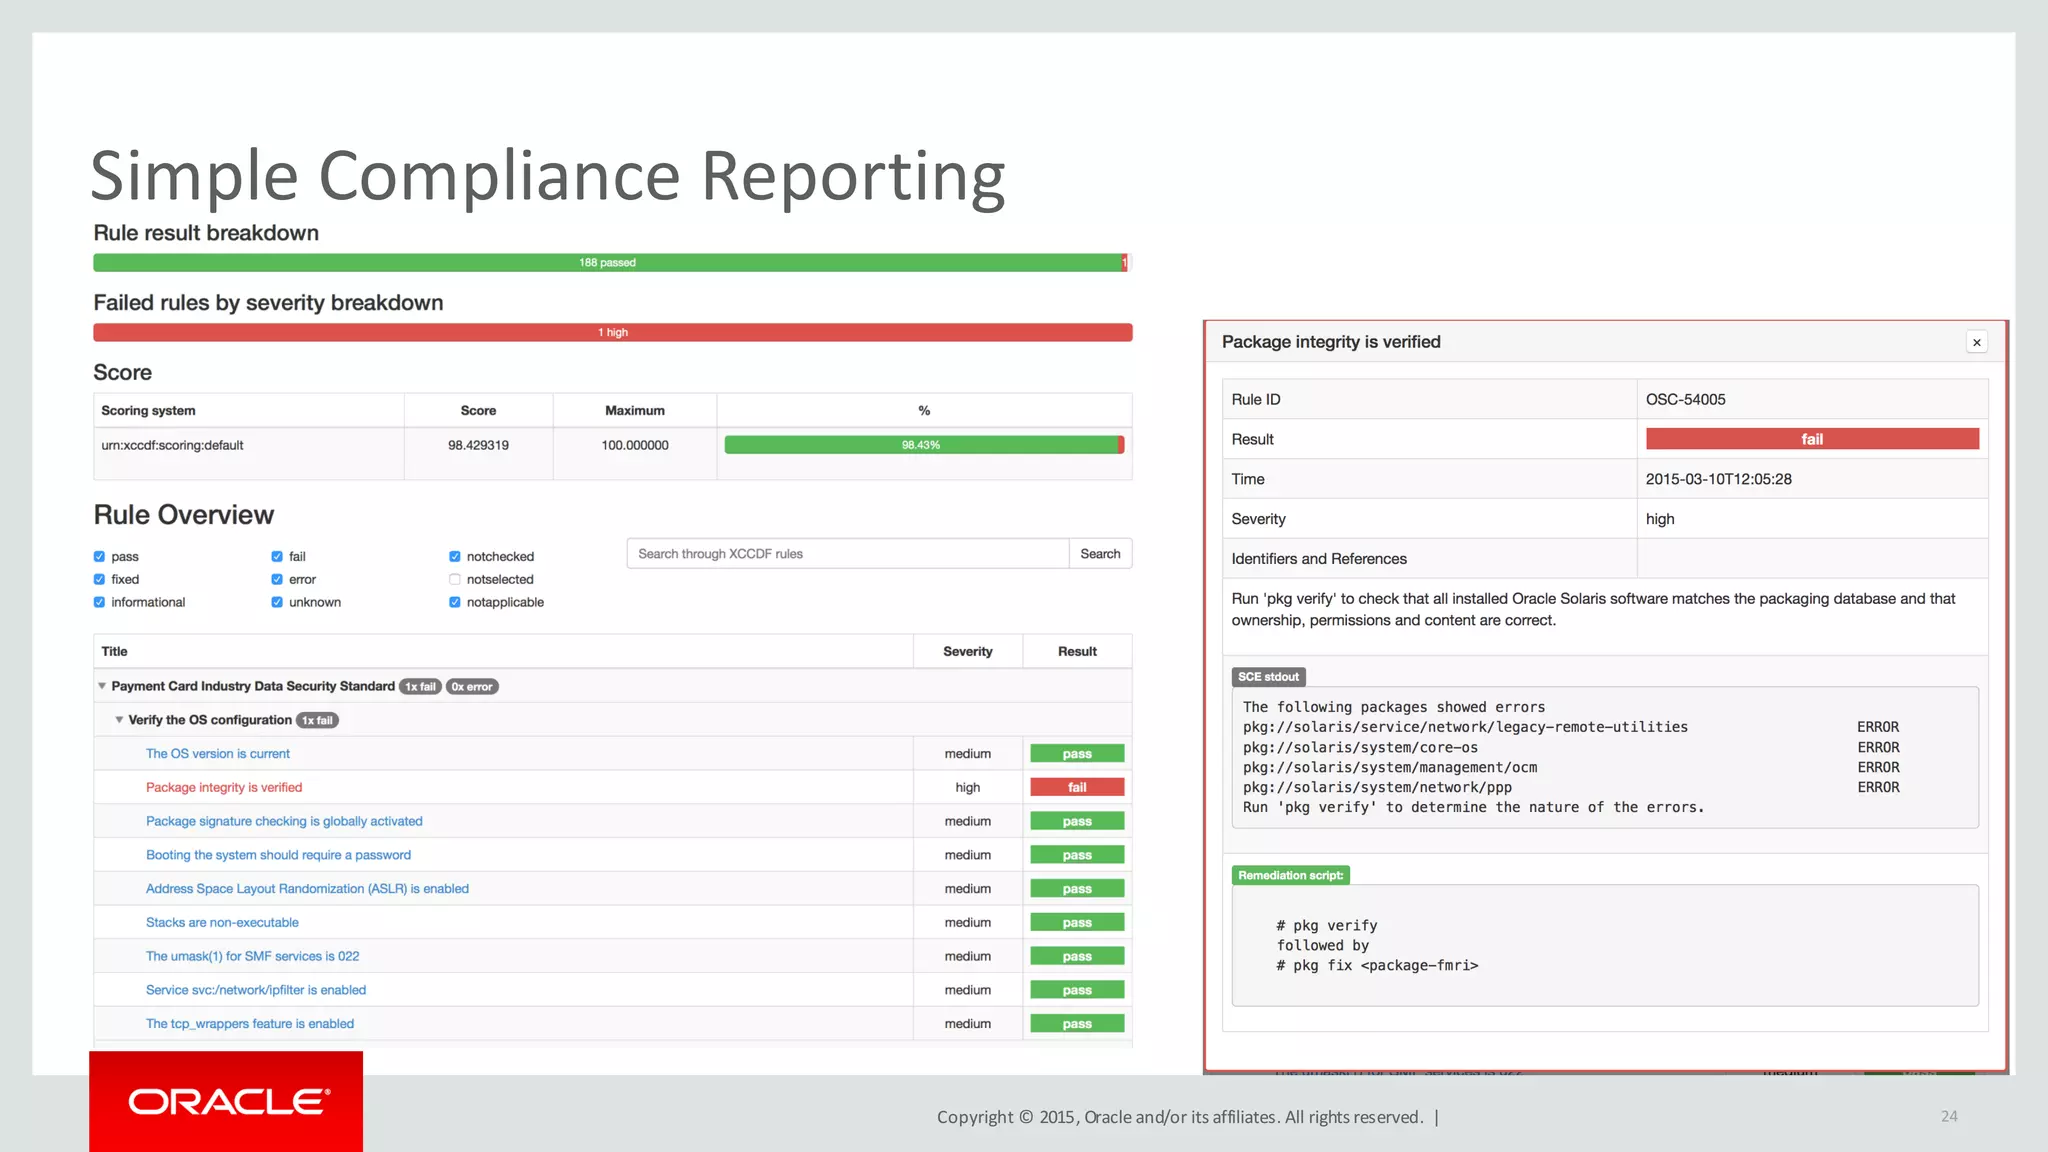
Task: Toggle the pass filter checkbox
Action: pyautogui.click(x=99, y=556)
